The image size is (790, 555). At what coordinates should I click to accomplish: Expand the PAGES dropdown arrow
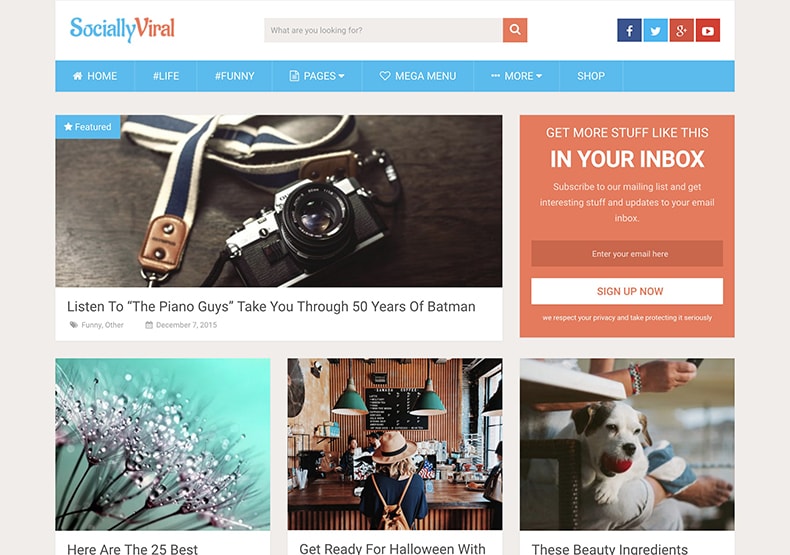click(x=342, y=76)
